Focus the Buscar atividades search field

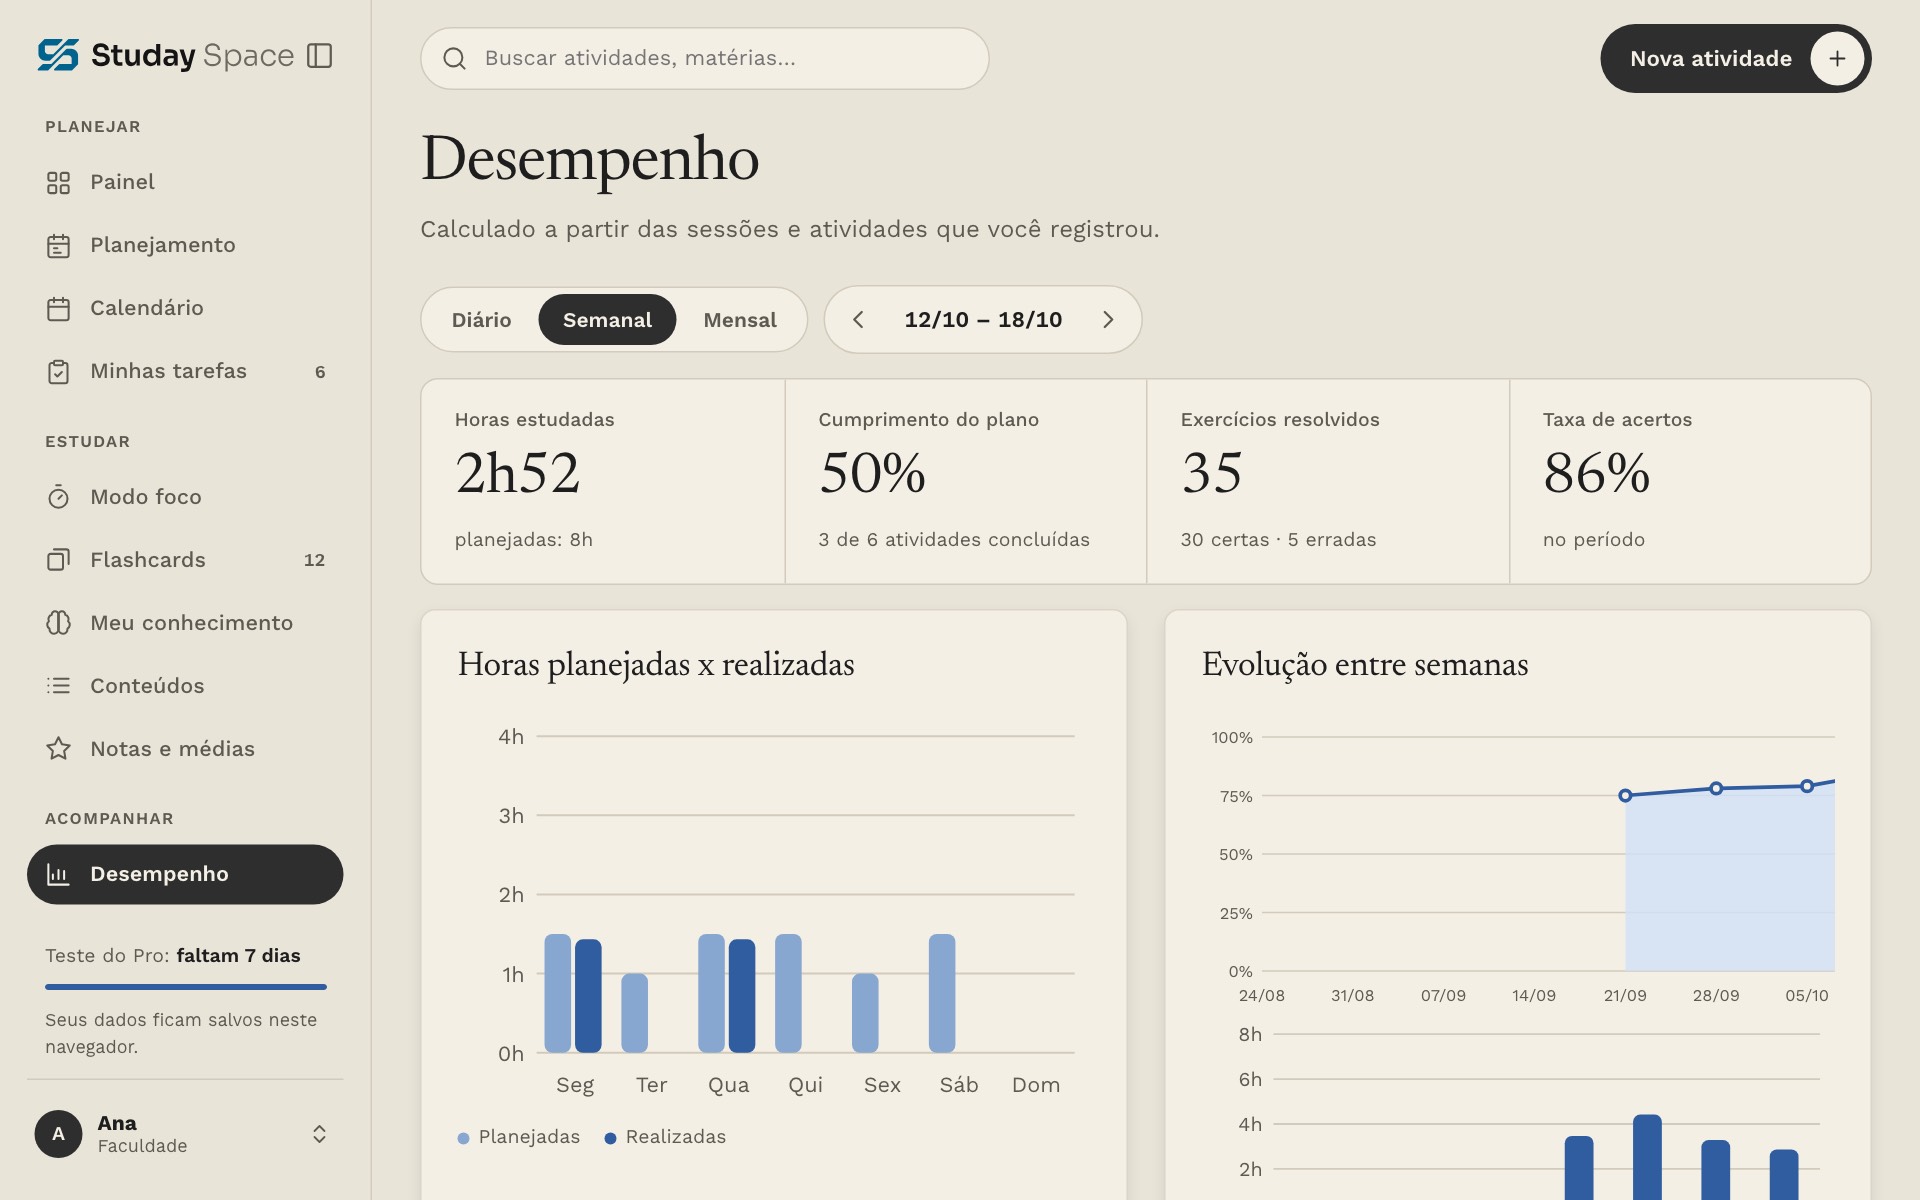click(x=705, y=59)
